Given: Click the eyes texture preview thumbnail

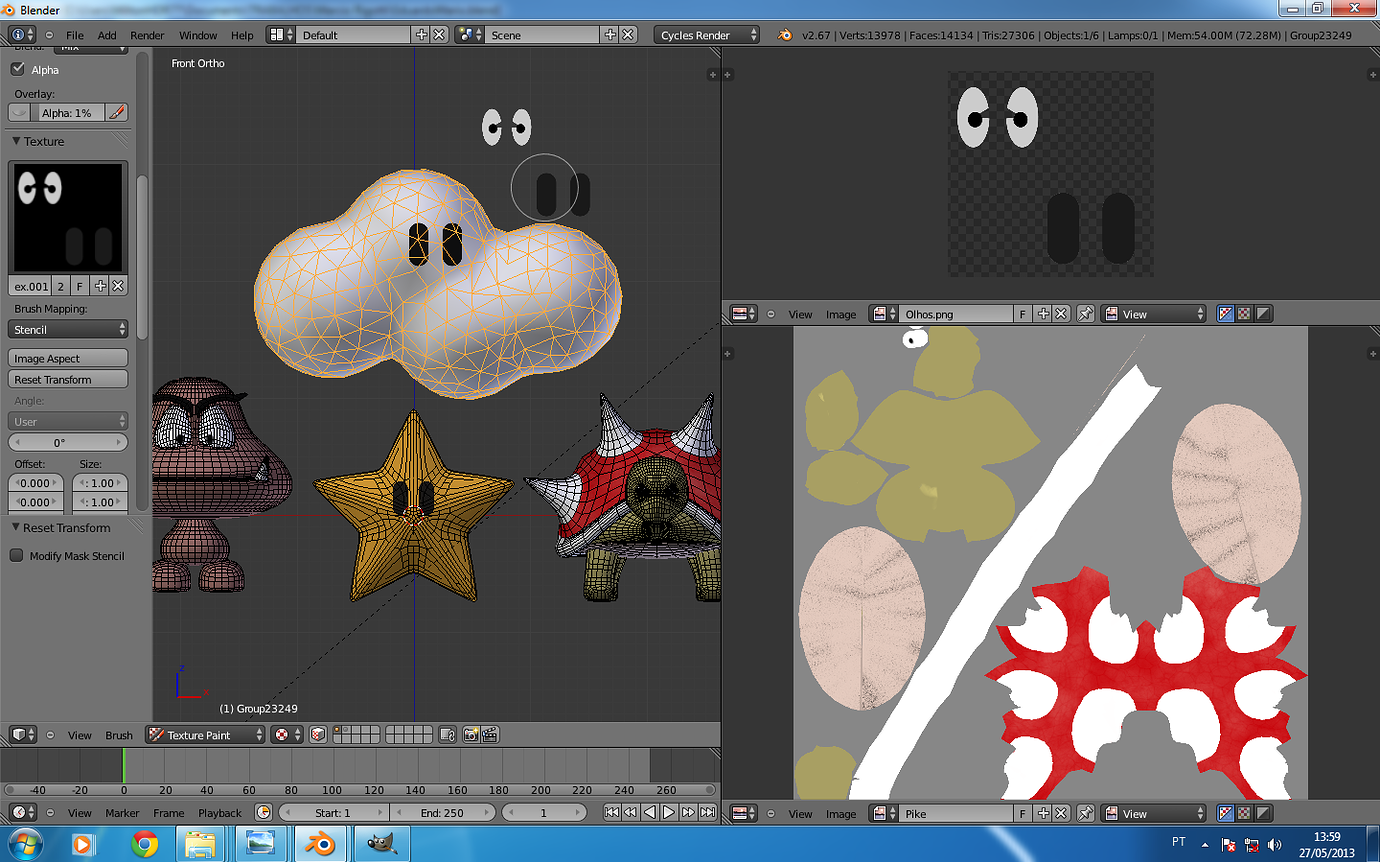Looking at the screenshot, I should [68, 218].
